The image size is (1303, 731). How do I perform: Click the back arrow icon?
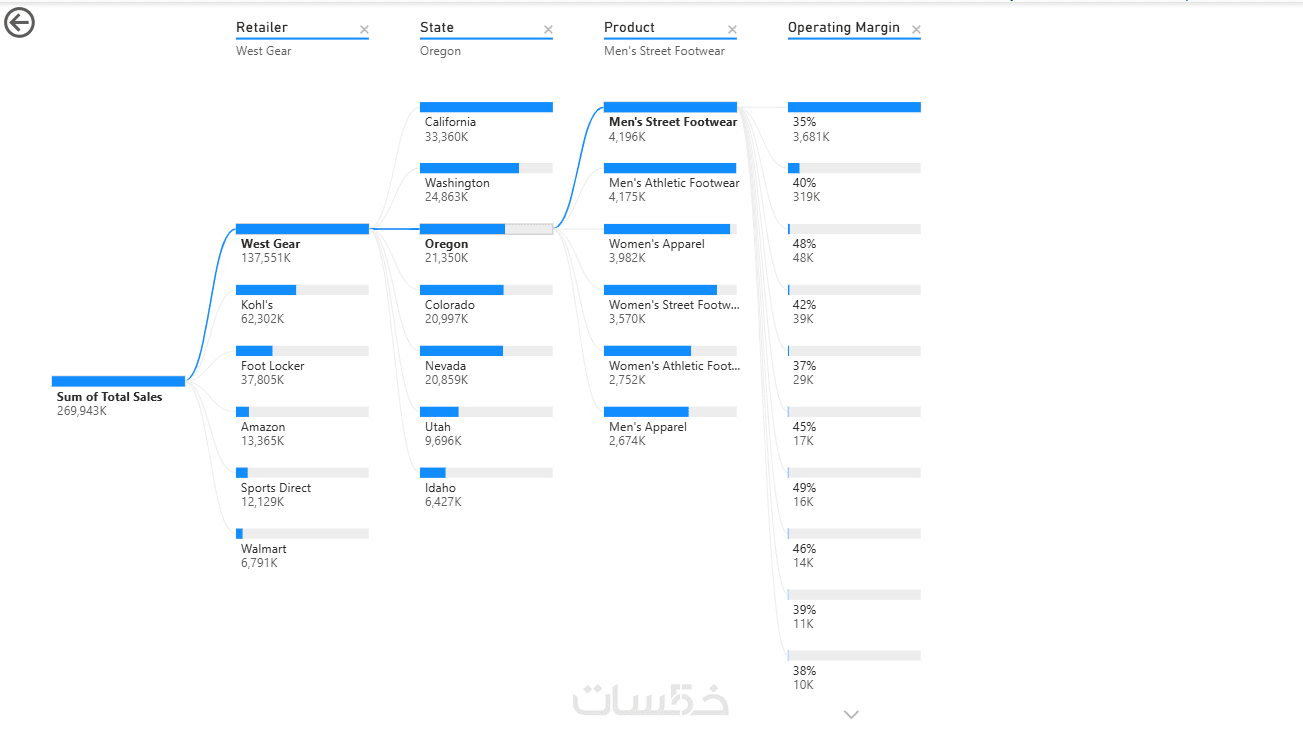[19, 22]
